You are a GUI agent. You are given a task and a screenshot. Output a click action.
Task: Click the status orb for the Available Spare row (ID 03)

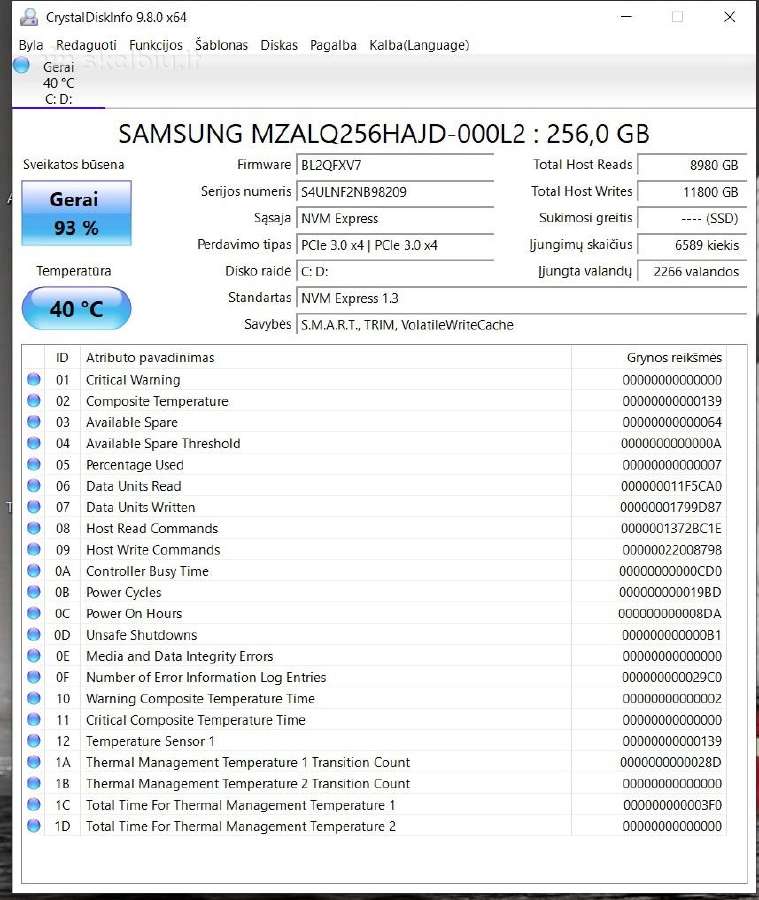pyautogui.click(x=34, y=421)
